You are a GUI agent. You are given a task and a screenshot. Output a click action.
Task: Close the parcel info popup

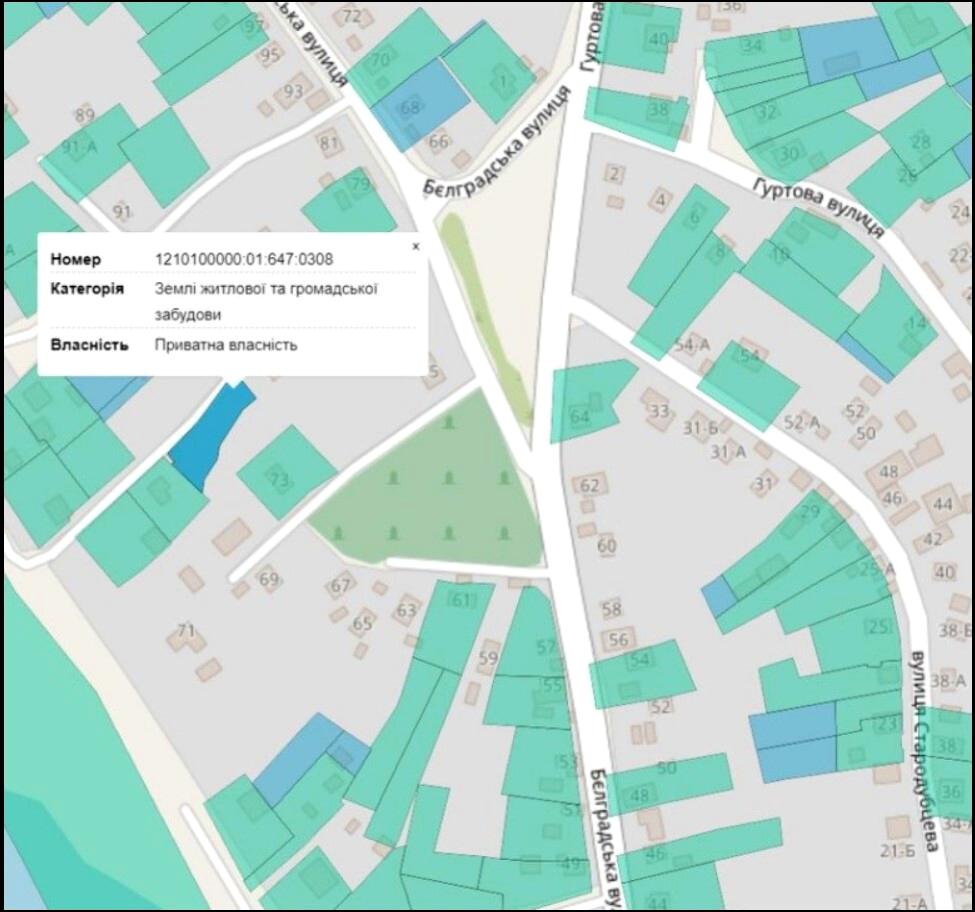click(x=416, y=246)
